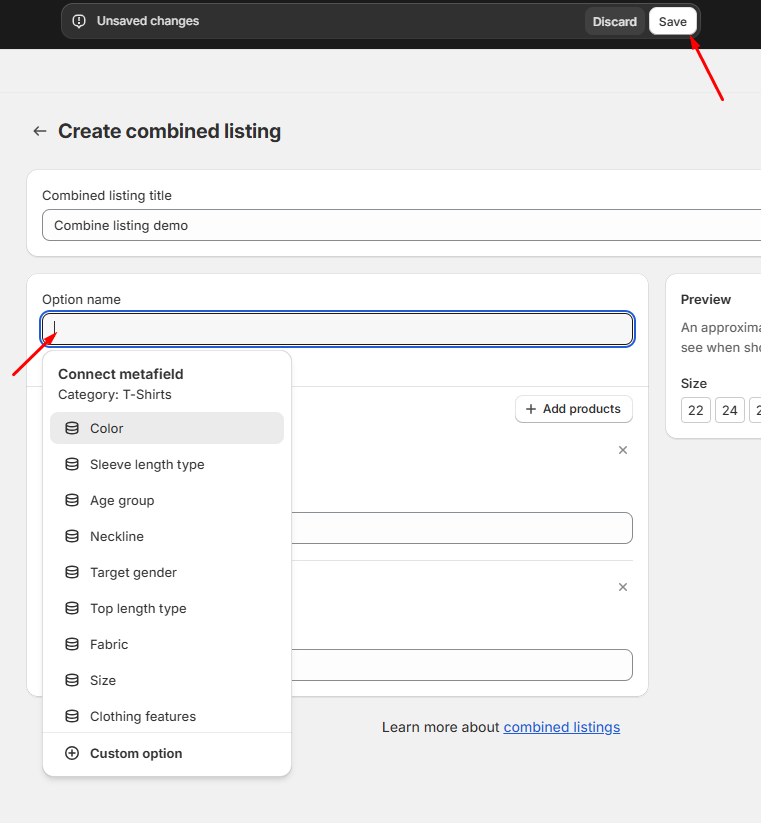Edit the Combined listing title field
The width and height of the screenshot is (761, 823).
click(400, 225)
